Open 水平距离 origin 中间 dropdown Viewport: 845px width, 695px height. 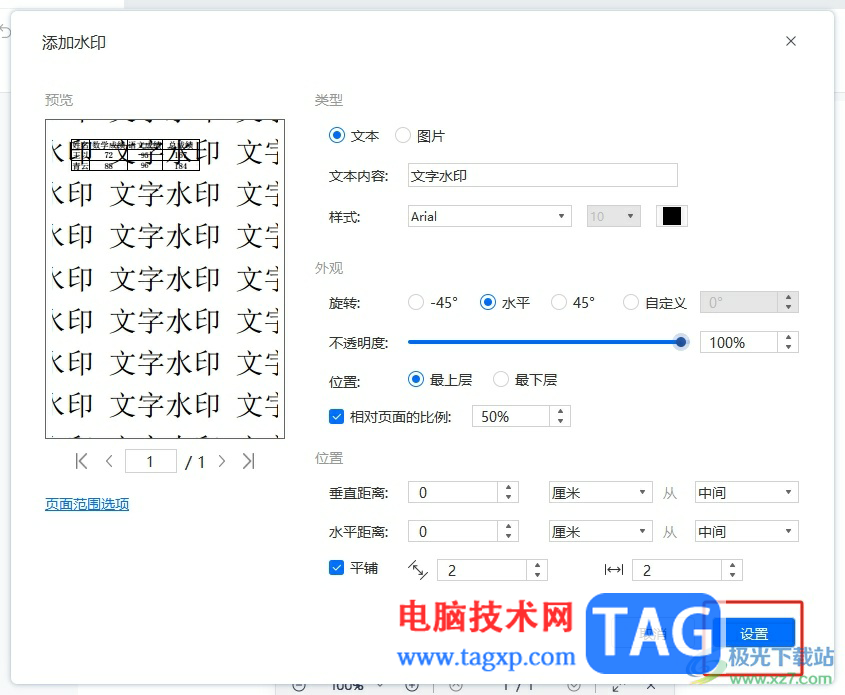coord(746,532)
